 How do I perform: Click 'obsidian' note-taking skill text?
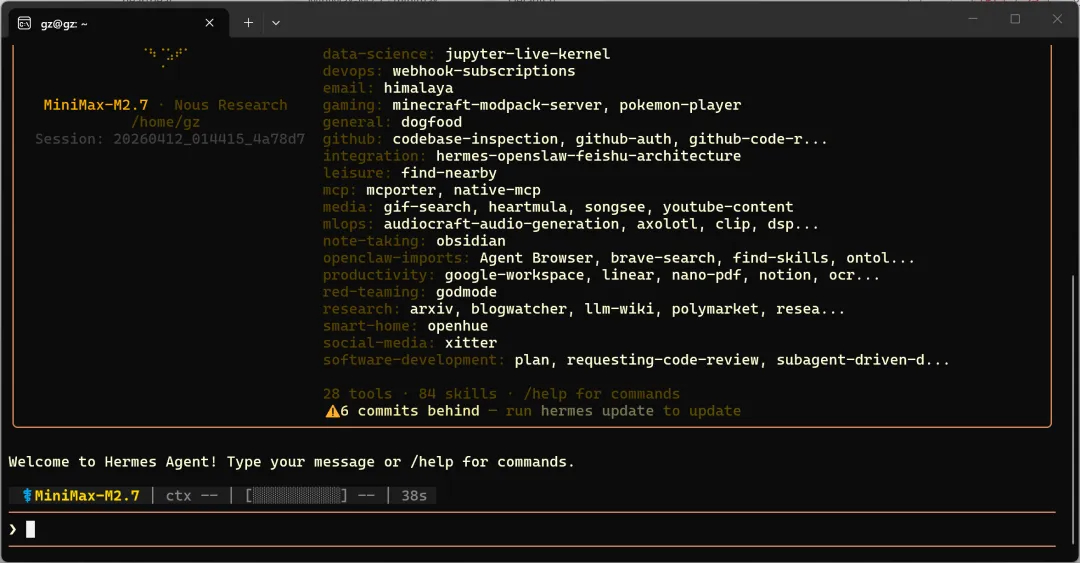pyautogui.click(x=470, y=240)
